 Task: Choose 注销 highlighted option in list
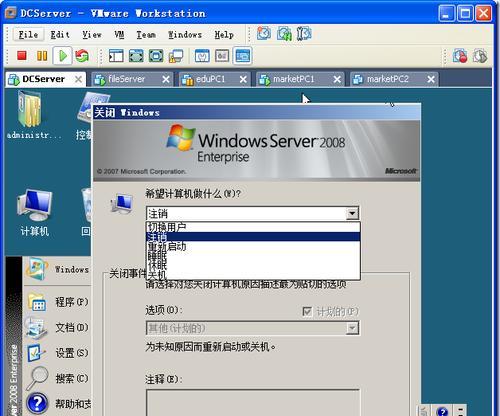pos(253,237)
